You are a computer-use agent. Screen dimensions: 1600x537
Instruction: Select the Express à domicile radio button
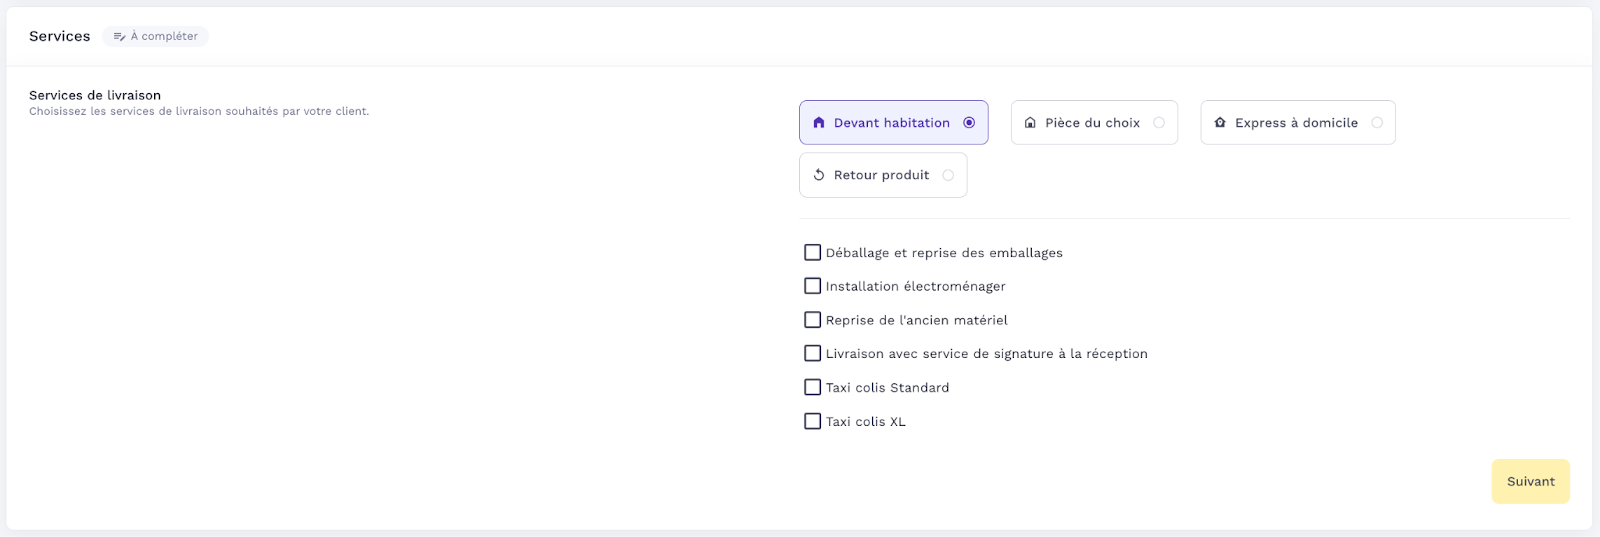(1377, 123)
